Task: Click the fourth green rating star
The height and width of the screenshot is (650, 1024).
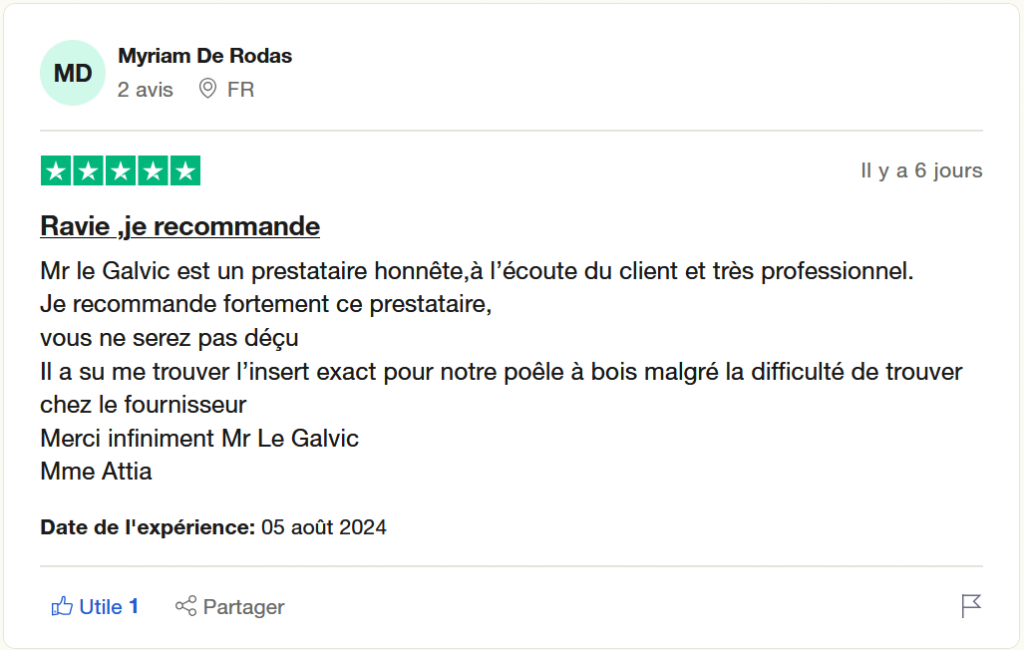Action: click(153, 171)
